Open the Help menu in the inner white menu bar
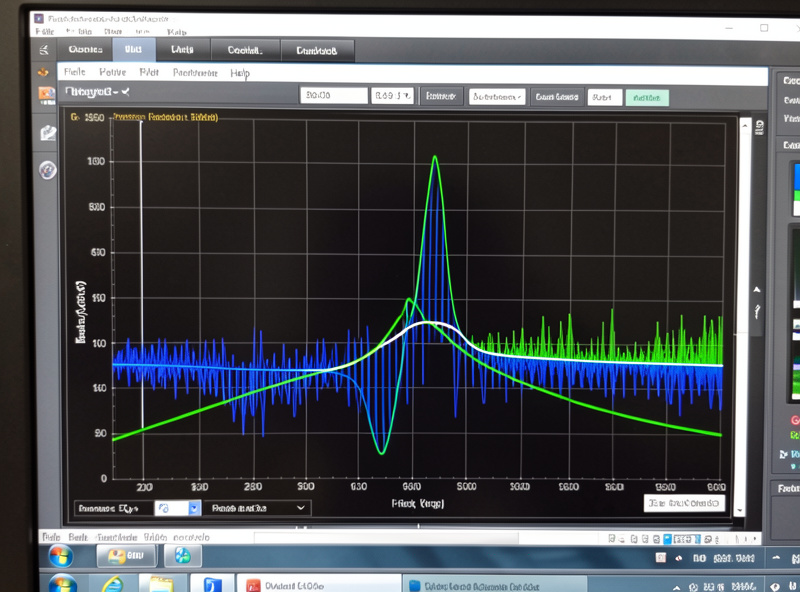The image size is (800, 592). 240,72
